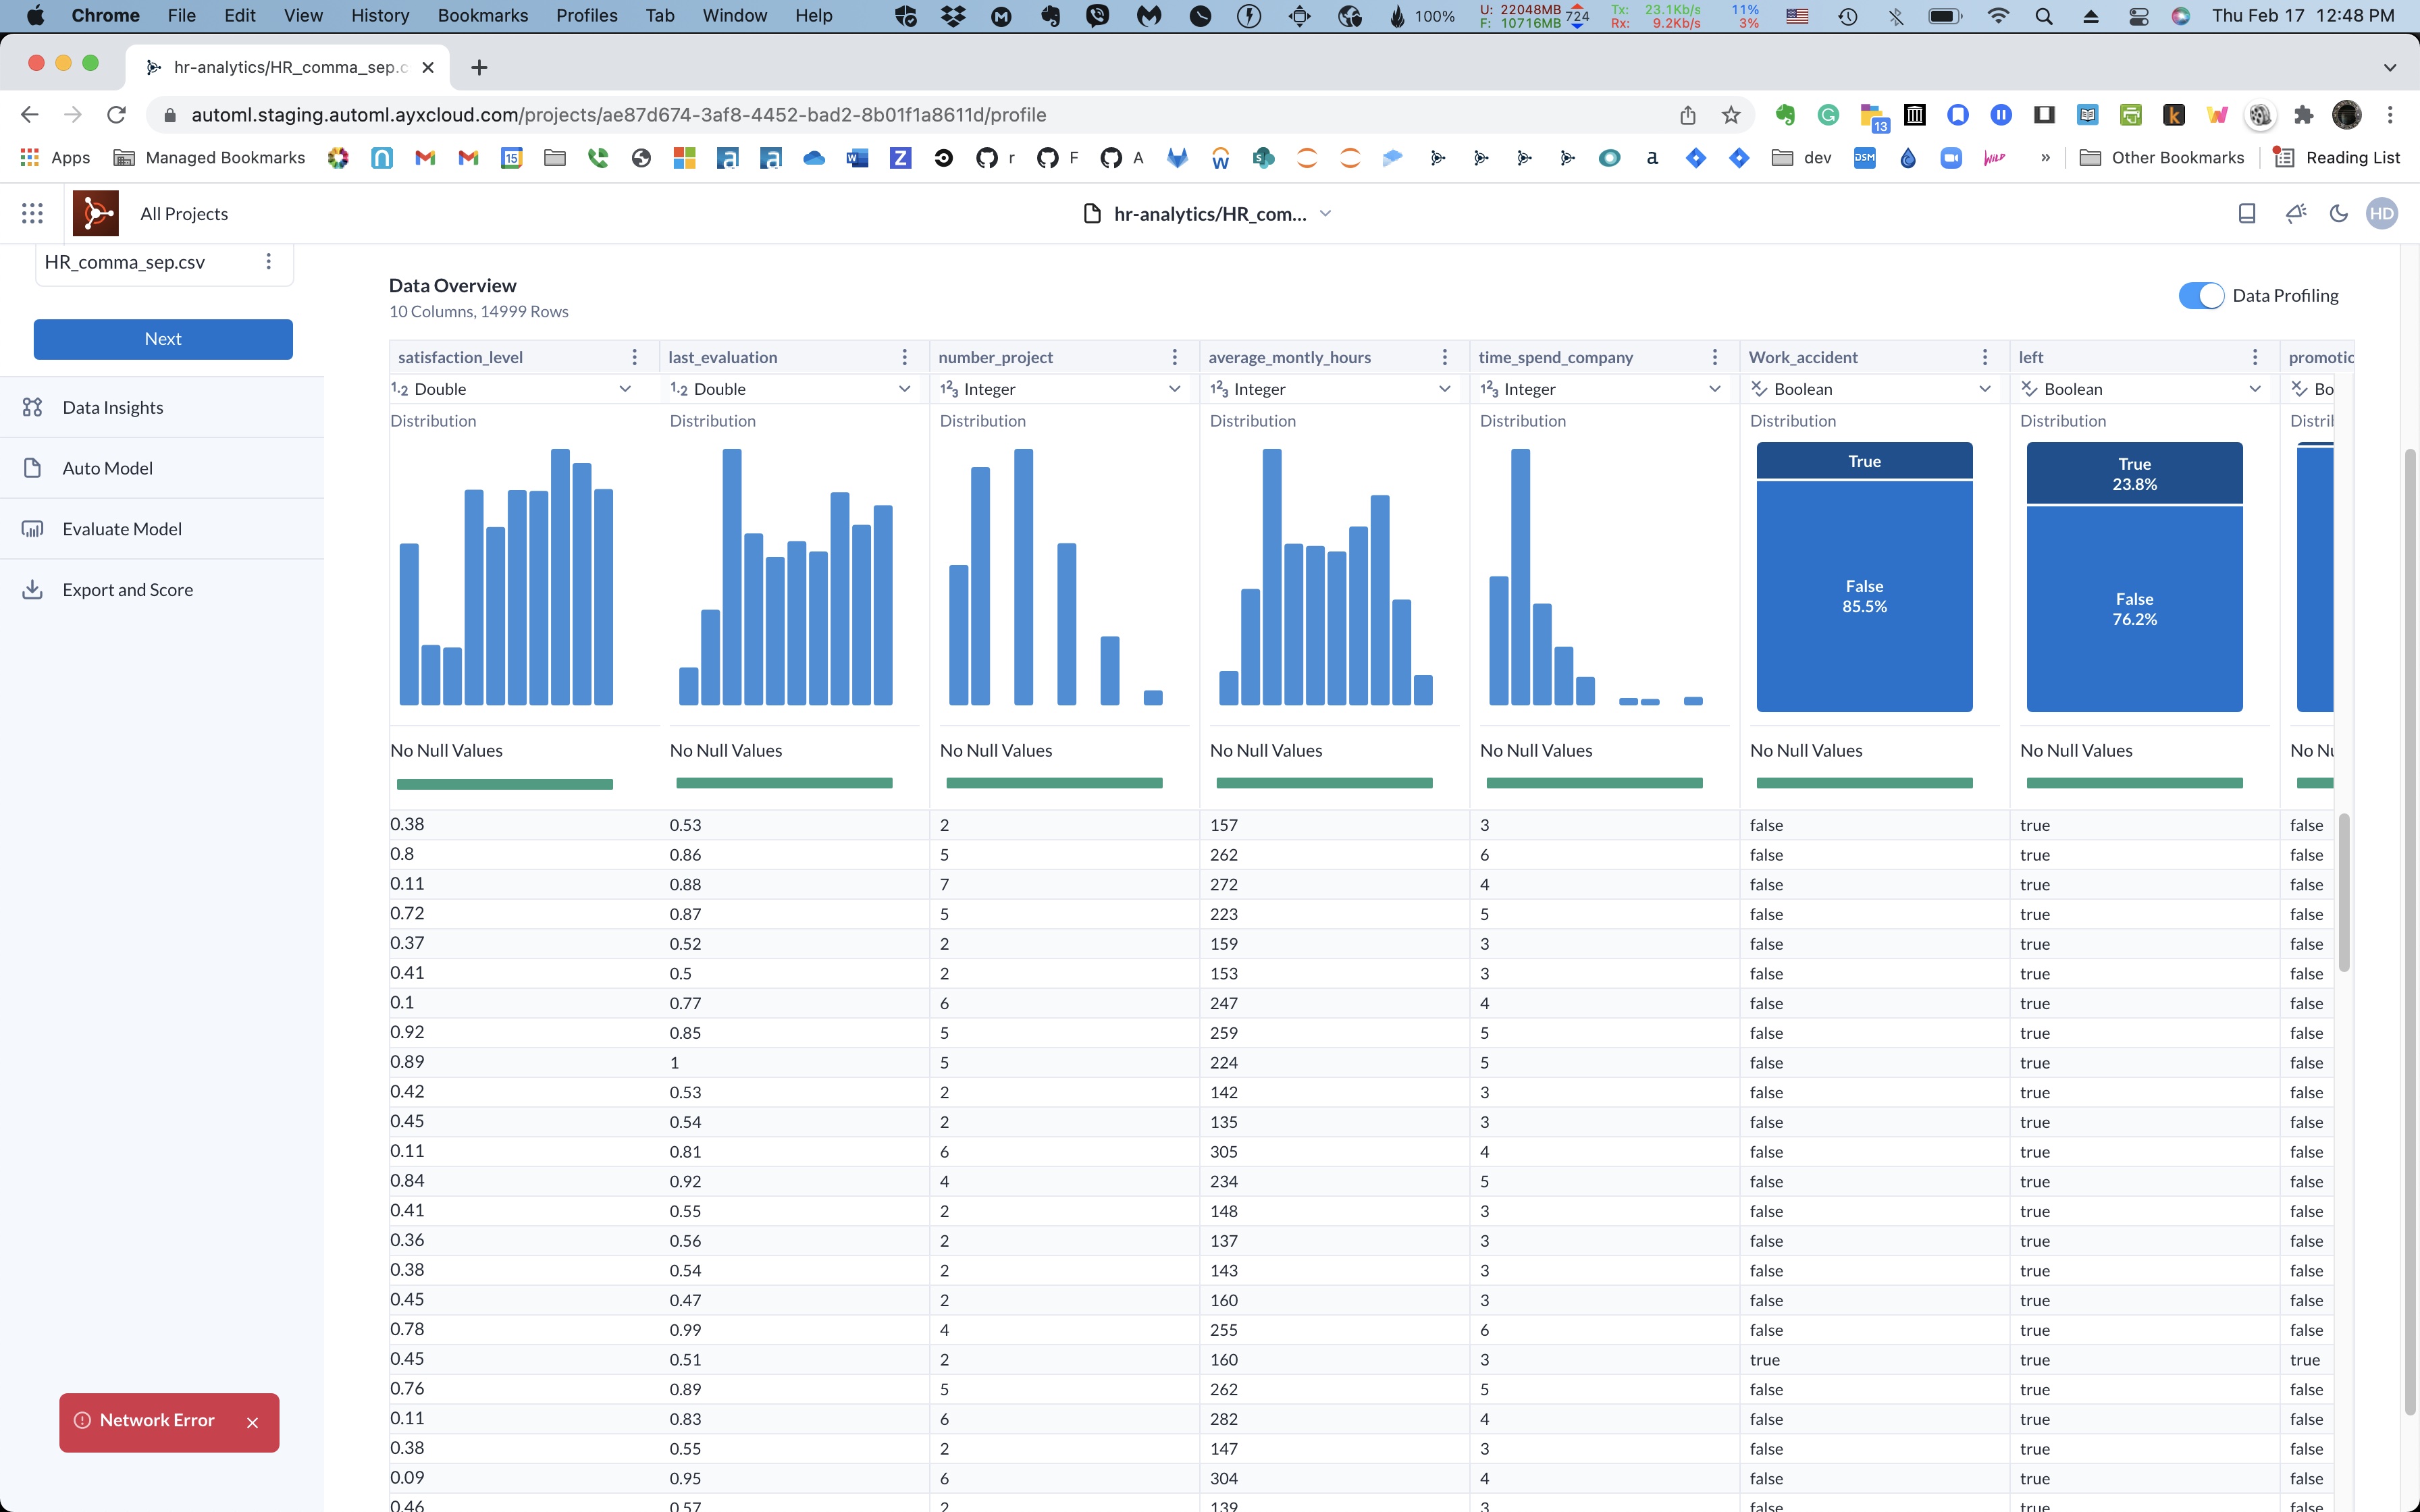Dismiss the Network Error notification
The image size is (2420, 1512).
(x=253, y=1422)
